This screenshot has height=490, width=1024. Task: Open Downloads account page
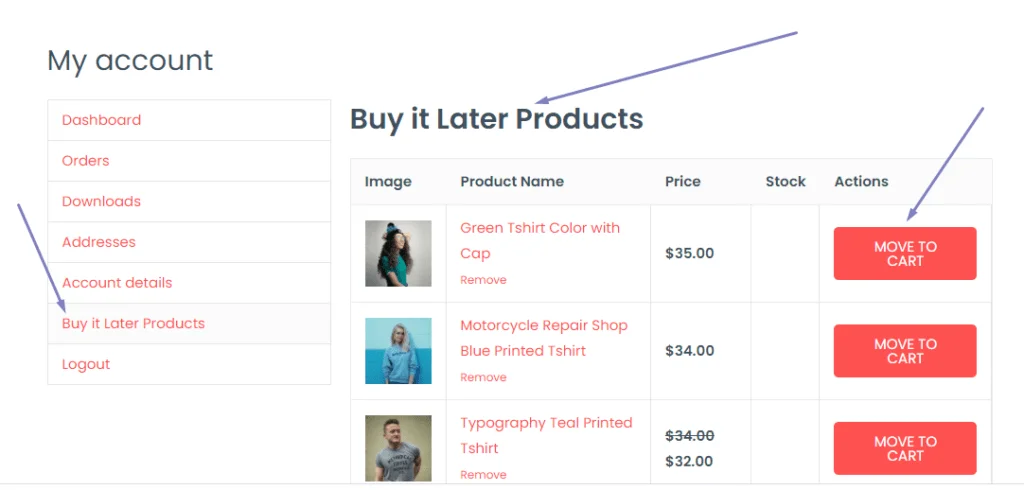pyautogui.click(x=101, y=201)
